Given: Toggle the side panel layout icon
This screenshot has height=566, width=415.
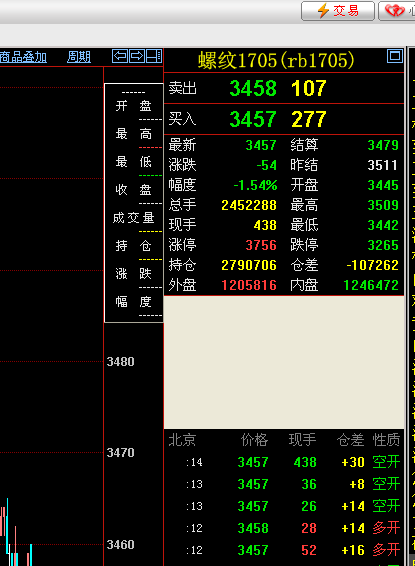Looking at the screenshot, I should (x=154, y=56).
